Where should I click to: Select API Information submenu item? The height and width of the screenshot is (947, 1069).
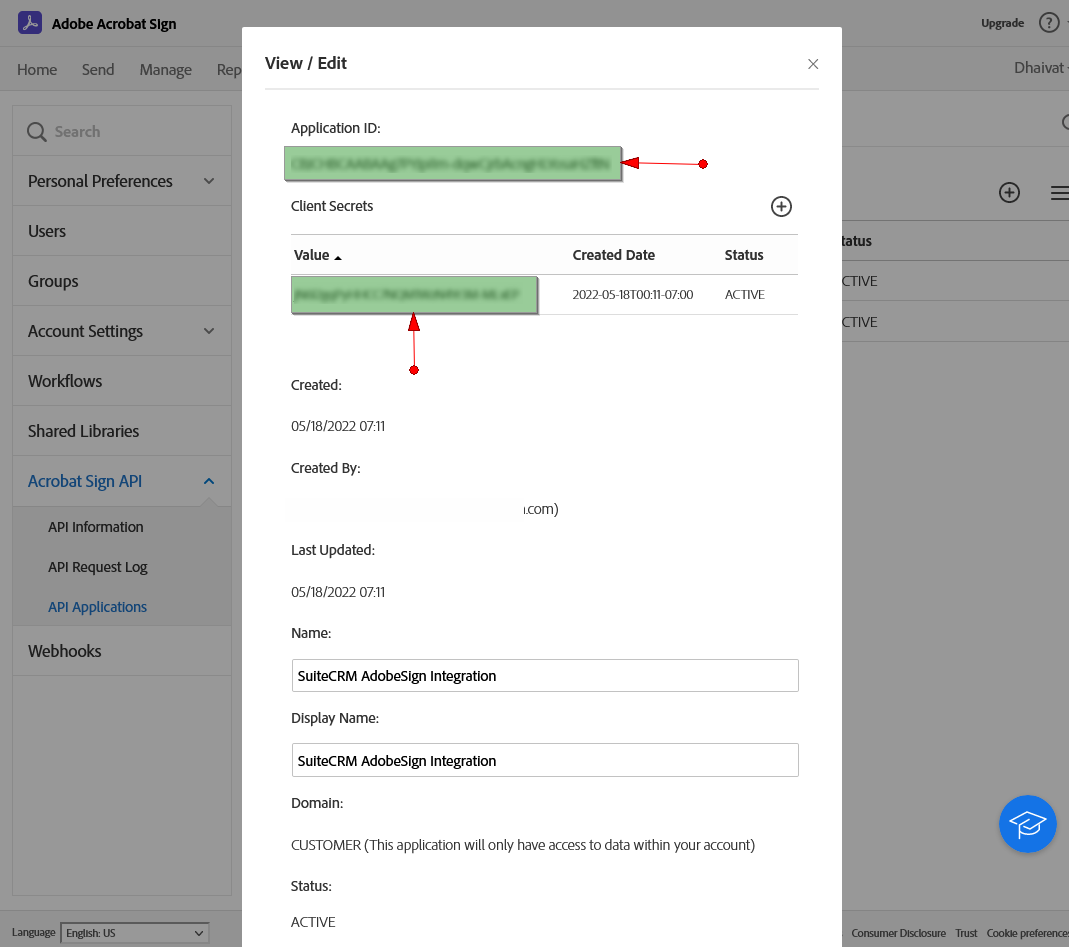point(95,527)
